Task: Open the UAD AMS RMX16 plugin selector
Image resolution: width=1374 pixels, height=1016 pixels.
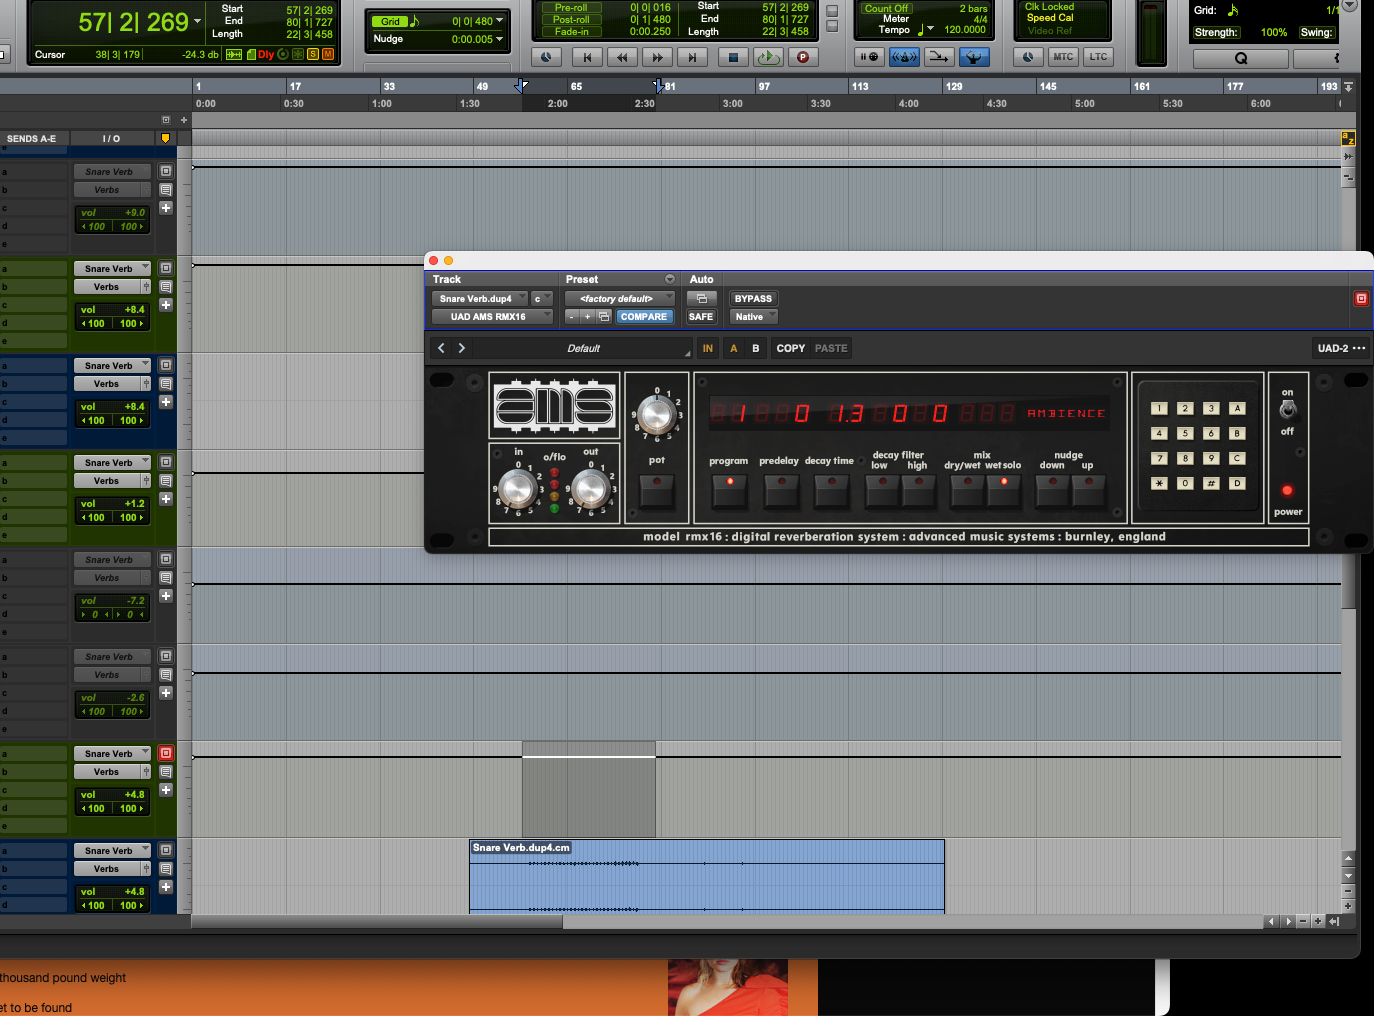Action: coord(492,317)
